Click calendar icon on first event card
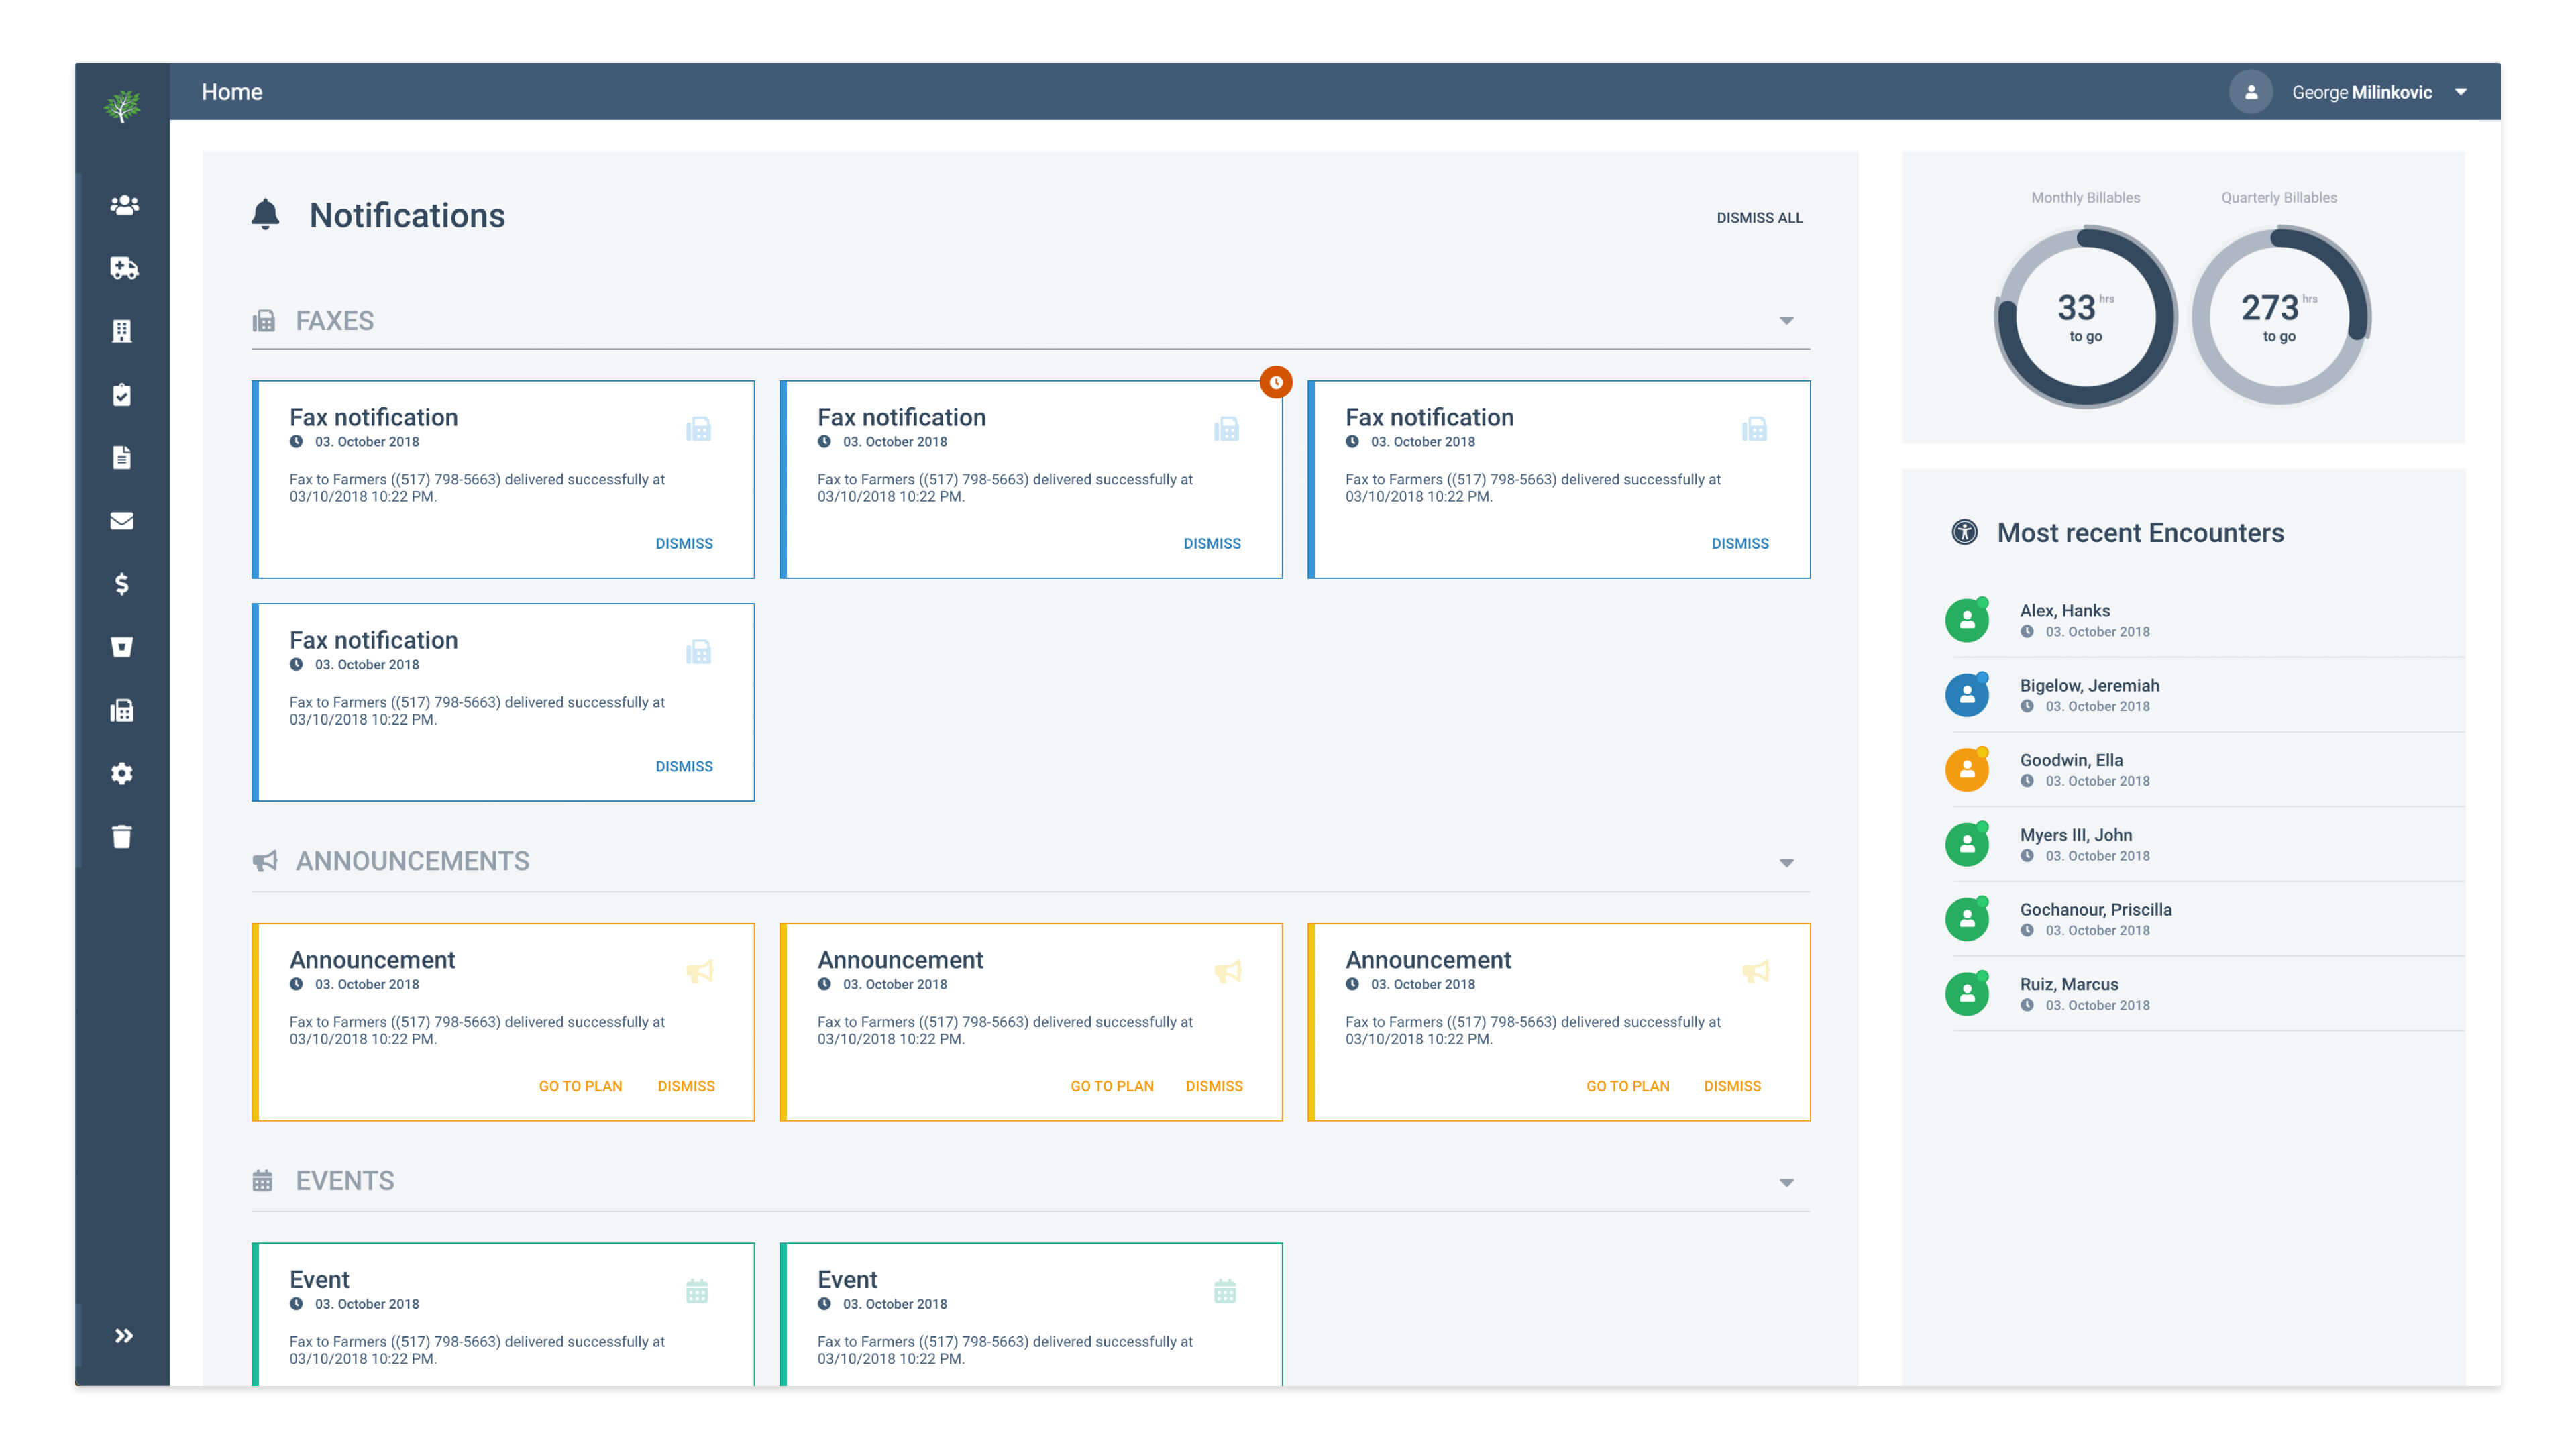The image size is (2576, 1449). point(697,1291)
